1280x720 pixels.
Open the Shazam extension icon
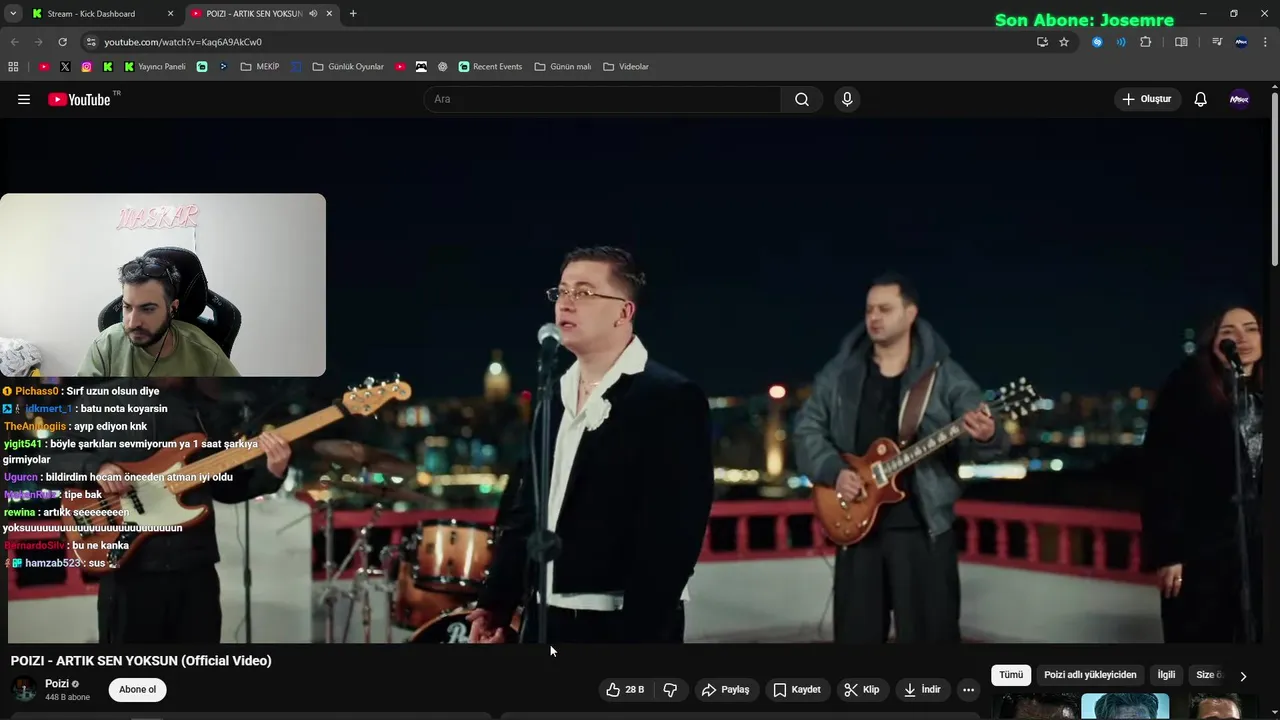[x=1097, y=42]
